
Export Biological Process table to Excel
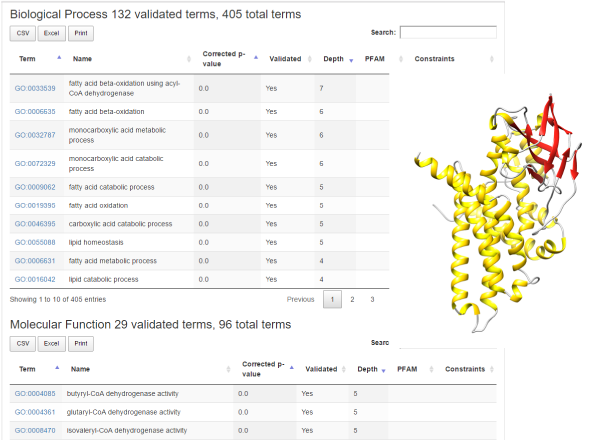[x=51, y=33]
